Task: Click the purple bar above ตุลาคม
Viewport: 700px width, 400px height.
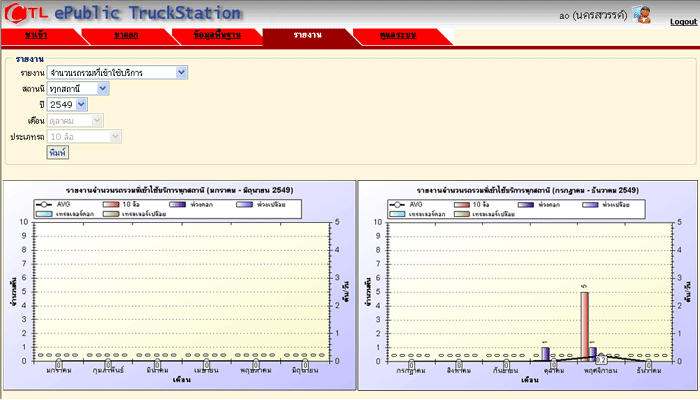Action: (546, 354)
